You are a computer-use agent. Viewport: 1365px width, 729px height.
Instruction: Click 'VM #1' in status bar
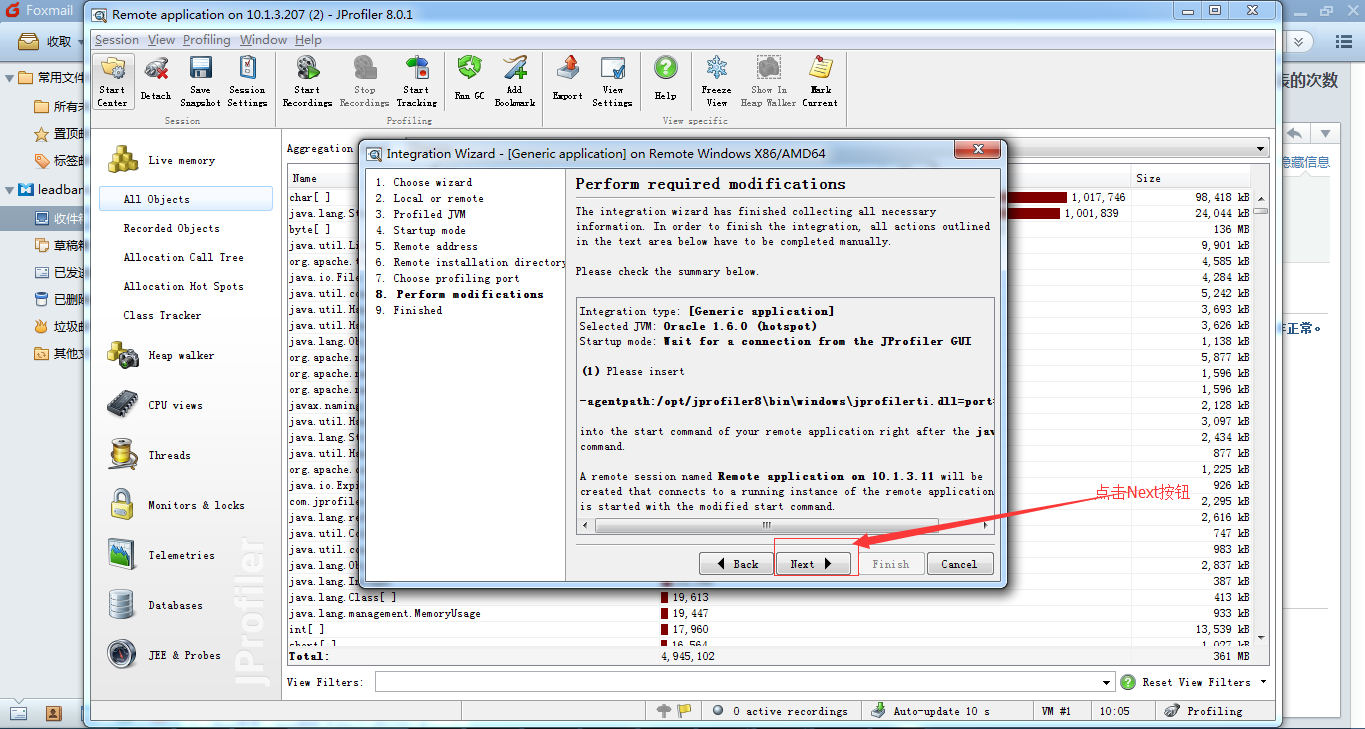(1056, 711)
